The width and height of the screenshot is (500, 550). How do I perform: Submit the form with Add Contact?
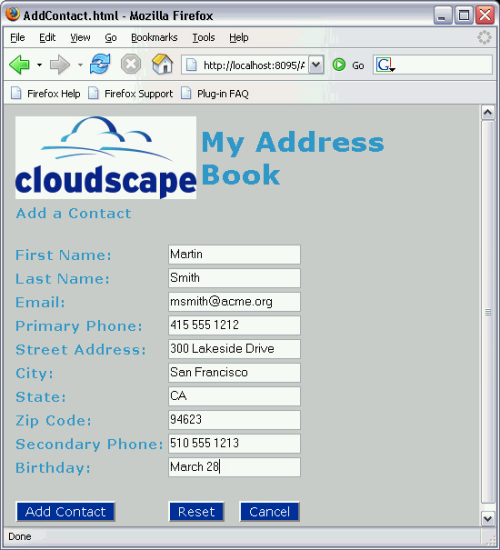coord(66,512)
